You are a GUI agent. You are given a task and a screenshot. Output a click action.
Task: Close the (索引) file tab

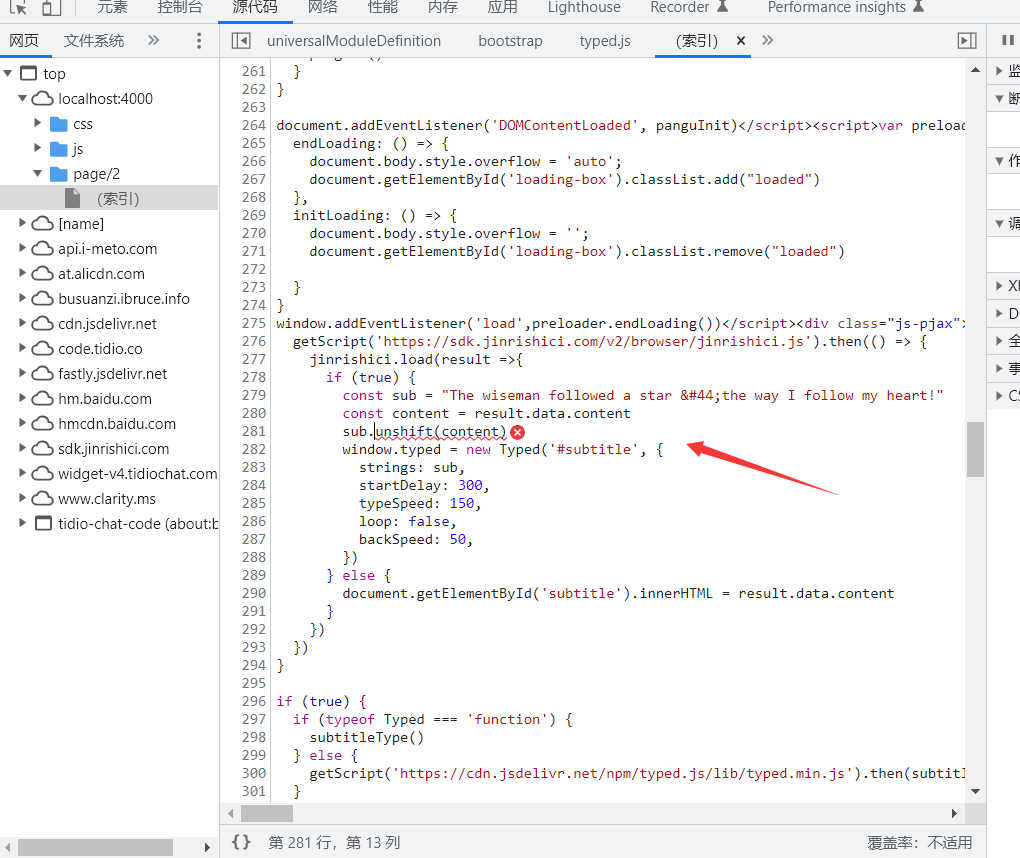point(741,41)
